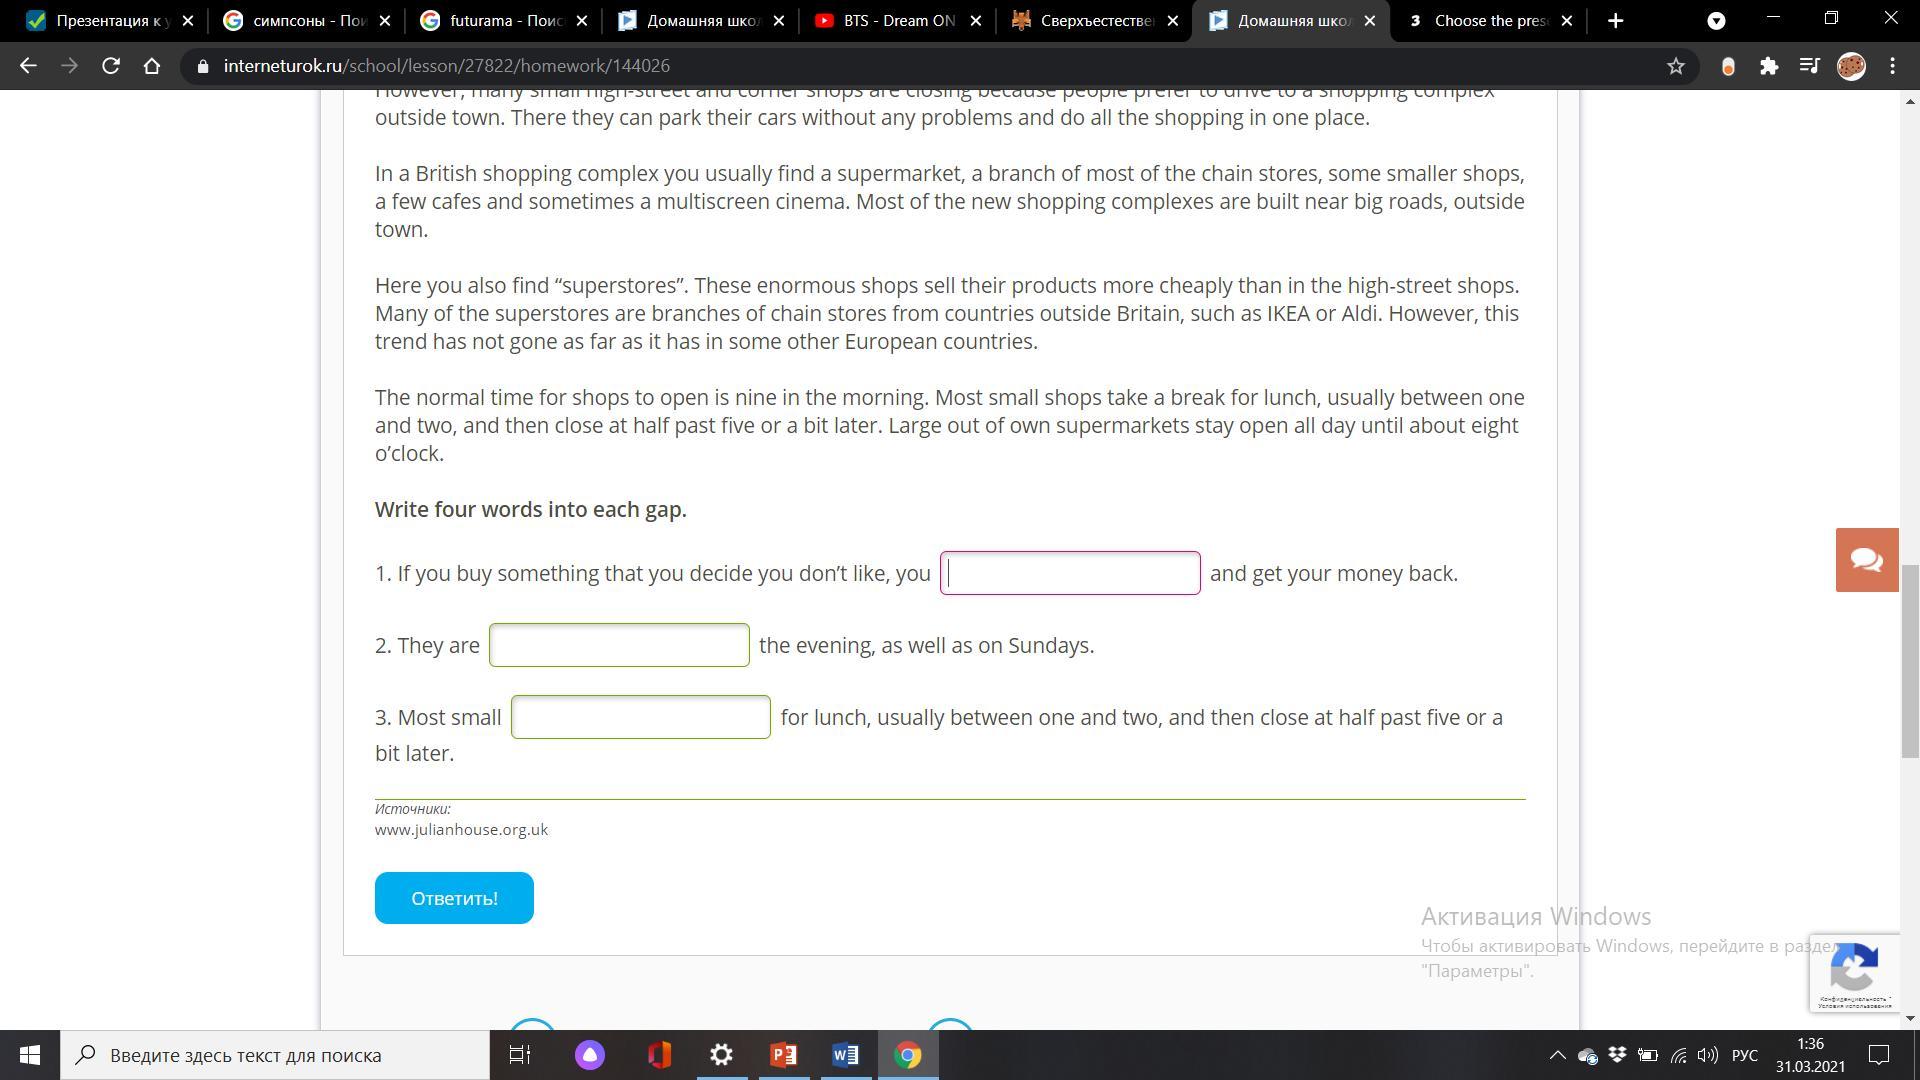Click the gap field after 'Most small'
The height and width of the screenshot is (1080, 1920).
pos(640,717)
